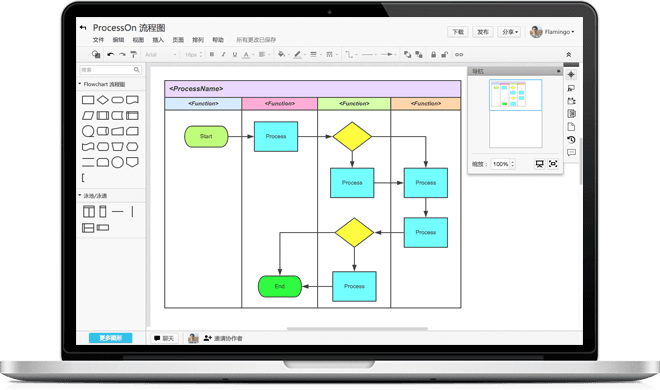This screenshot has height=390, width=660.
Task: Open the 帮助 menu
Action: click(x=218, y=40)
